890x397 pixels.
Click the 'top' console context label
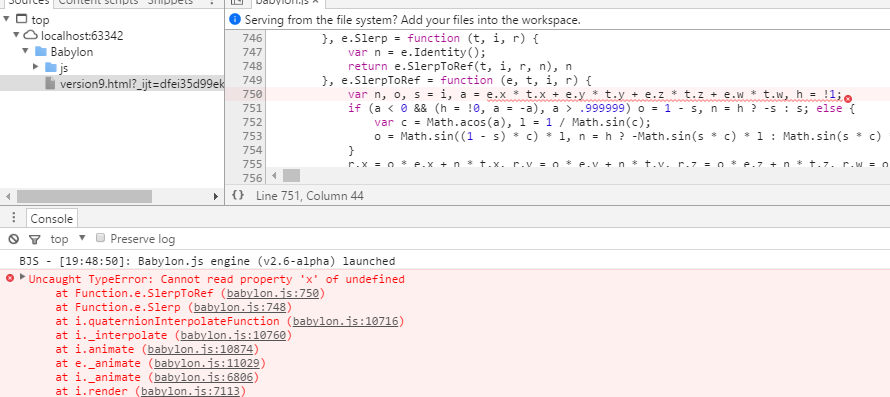[x=59, y=239]
